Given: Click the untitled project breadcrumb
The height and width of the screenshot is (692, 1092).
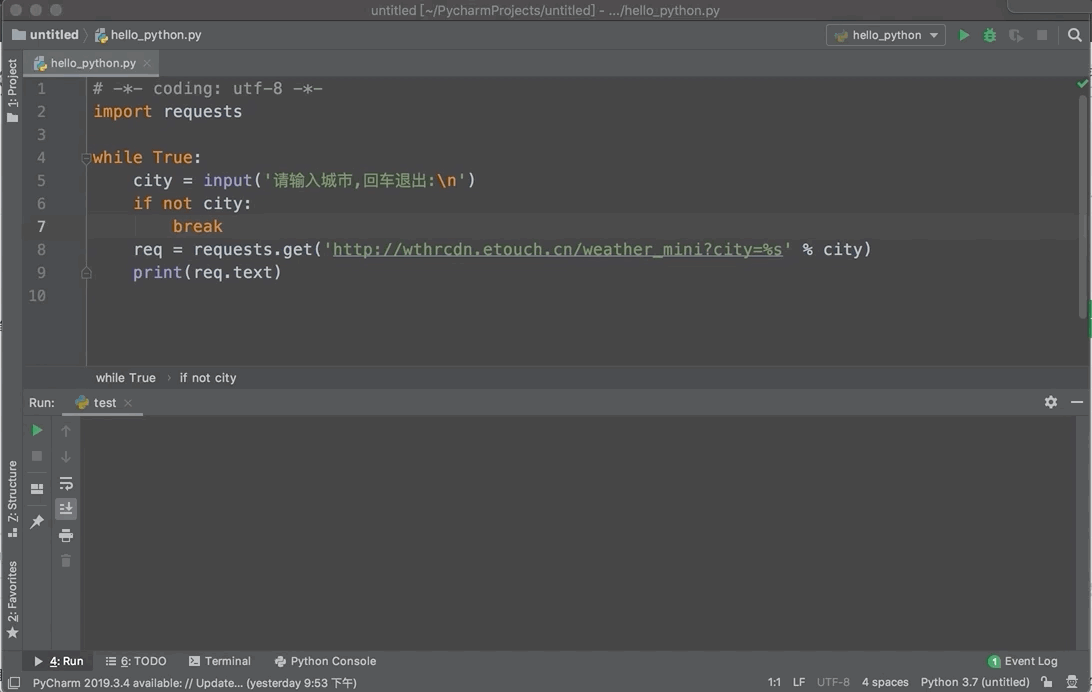Looking at the screenshot, I should tap(46, 35).
